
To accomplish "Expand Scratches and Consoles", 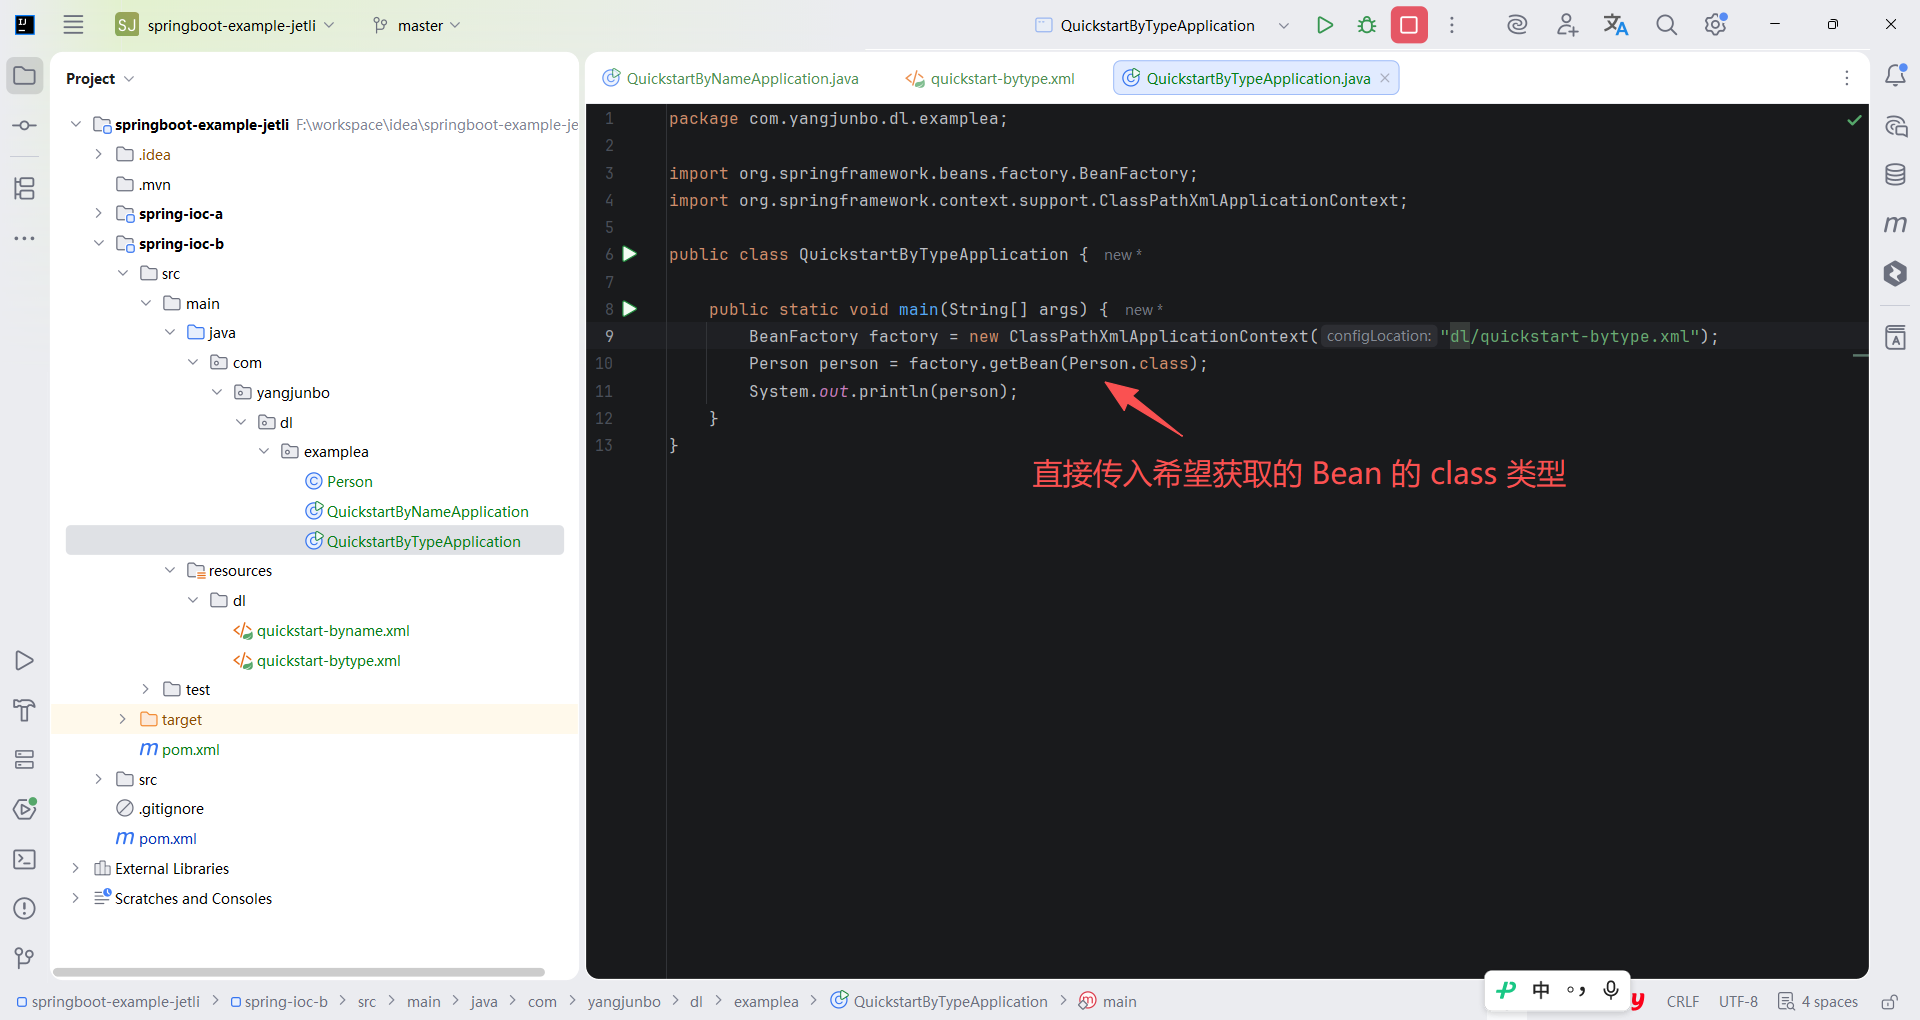I will (x=75, y=898).
